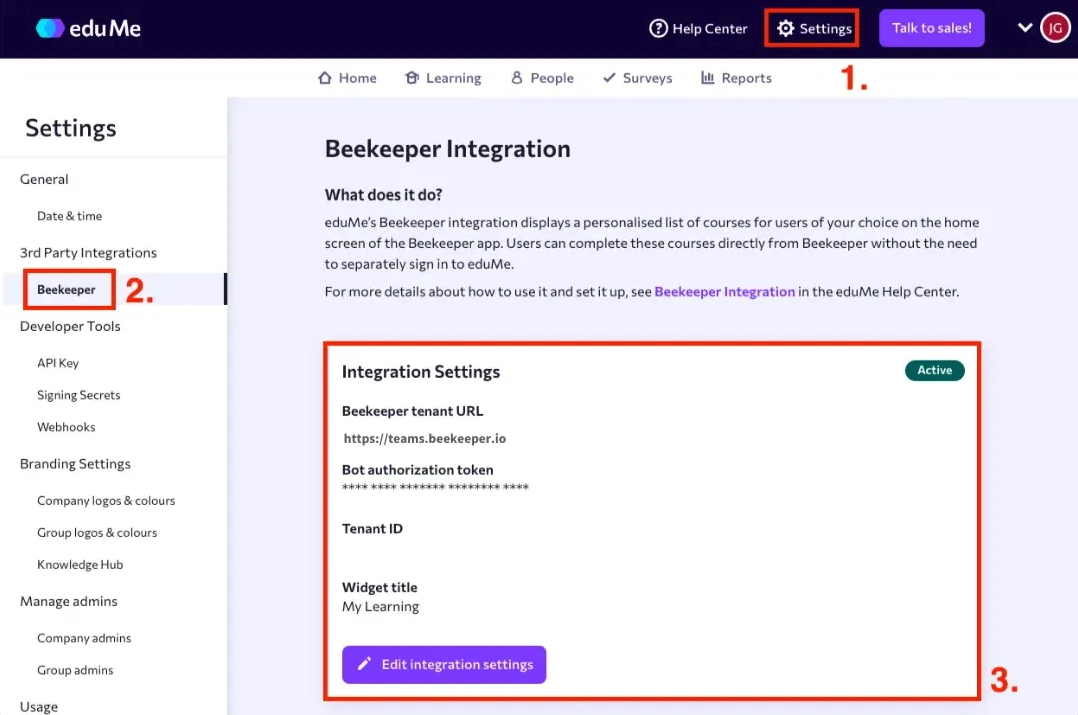
Task: Click the People person icon
Action: [x=516, y=78]
